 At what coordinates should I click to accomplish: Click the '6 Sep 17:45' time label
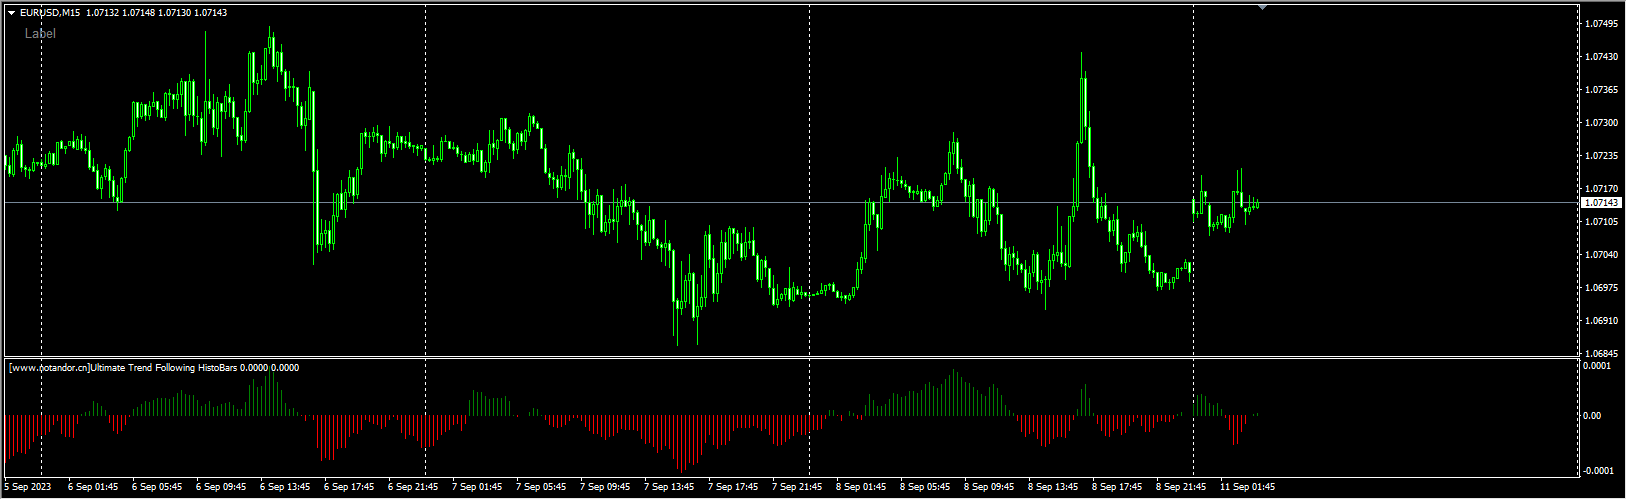tap(349, 487)
